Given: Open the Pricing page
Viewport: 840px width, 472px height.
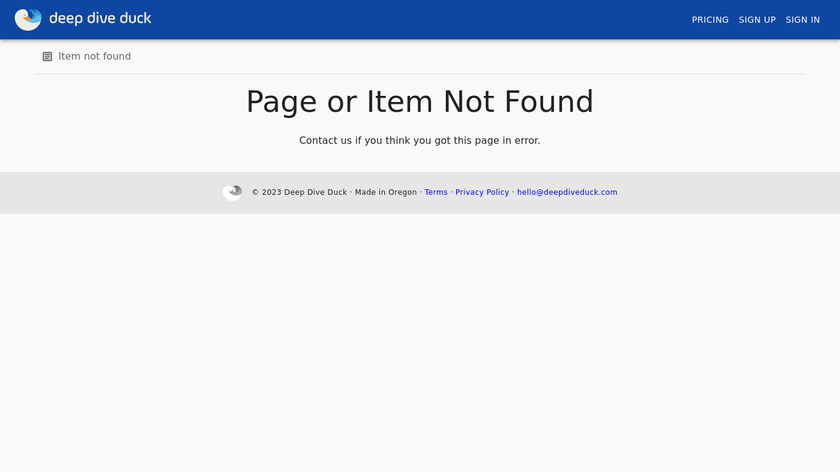Looking at the screenshot, I should tap(710, 20).
